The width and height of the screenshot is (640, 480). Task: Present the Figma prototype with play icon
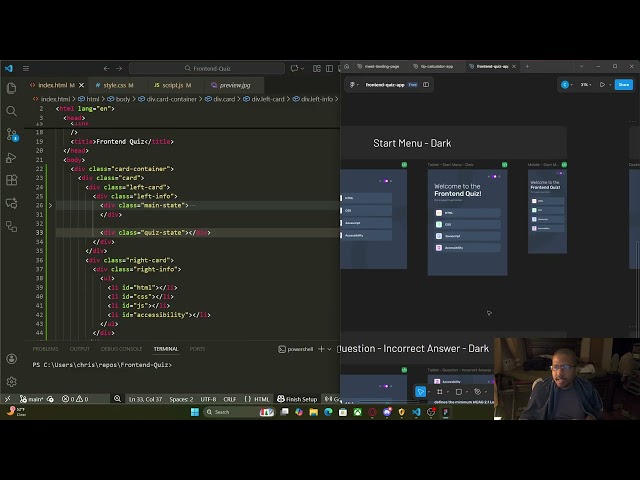pyautogui.click(x=602, y=84)
